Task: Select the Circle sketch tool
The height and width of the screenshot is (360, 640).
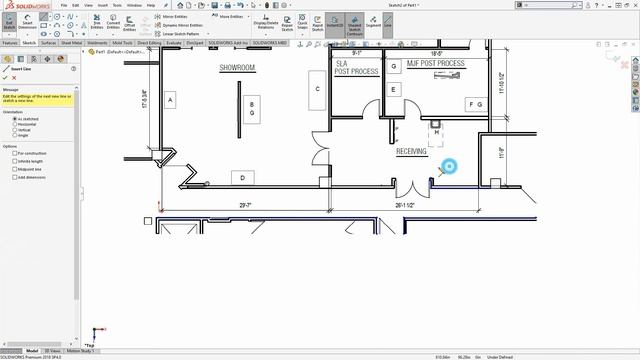Action: click(57, 17)
